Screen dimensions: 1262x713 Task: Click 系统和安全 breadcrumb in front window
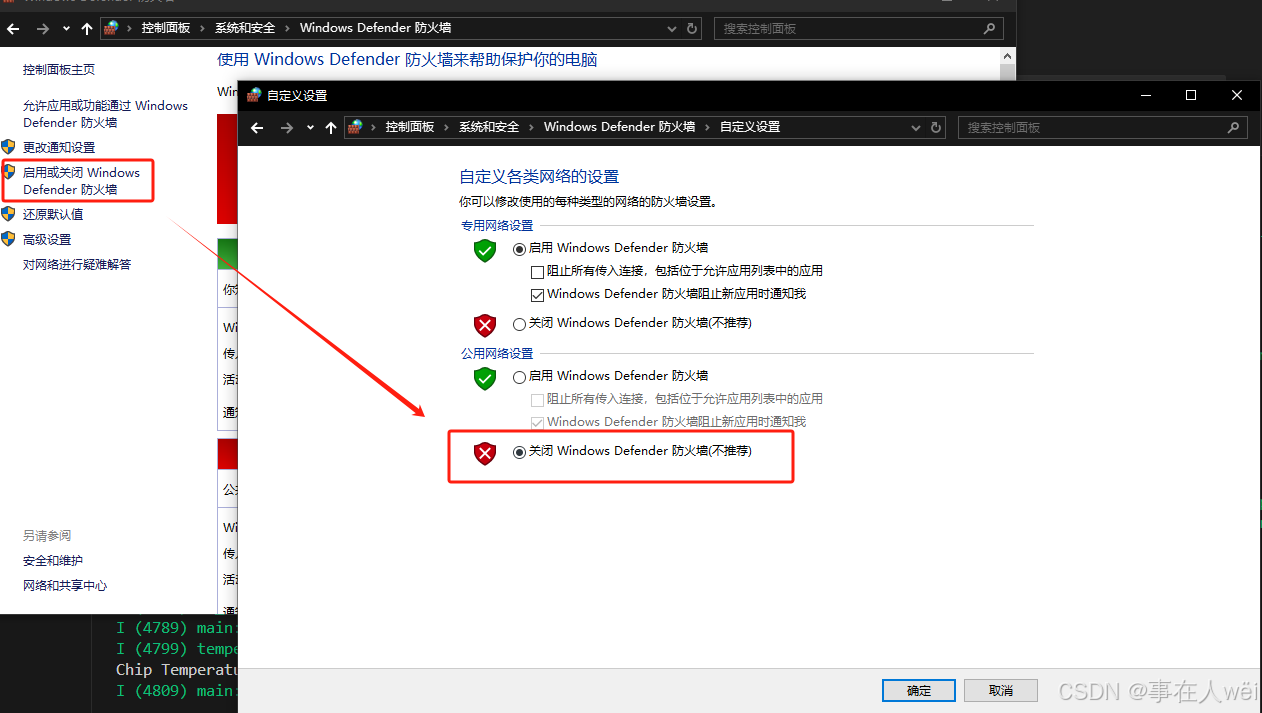click(489, 127)
